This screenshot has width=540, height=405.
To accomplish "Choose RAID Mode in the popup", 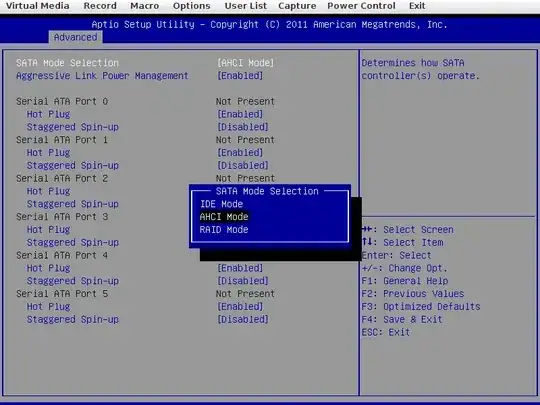I will tap(224, 230).
